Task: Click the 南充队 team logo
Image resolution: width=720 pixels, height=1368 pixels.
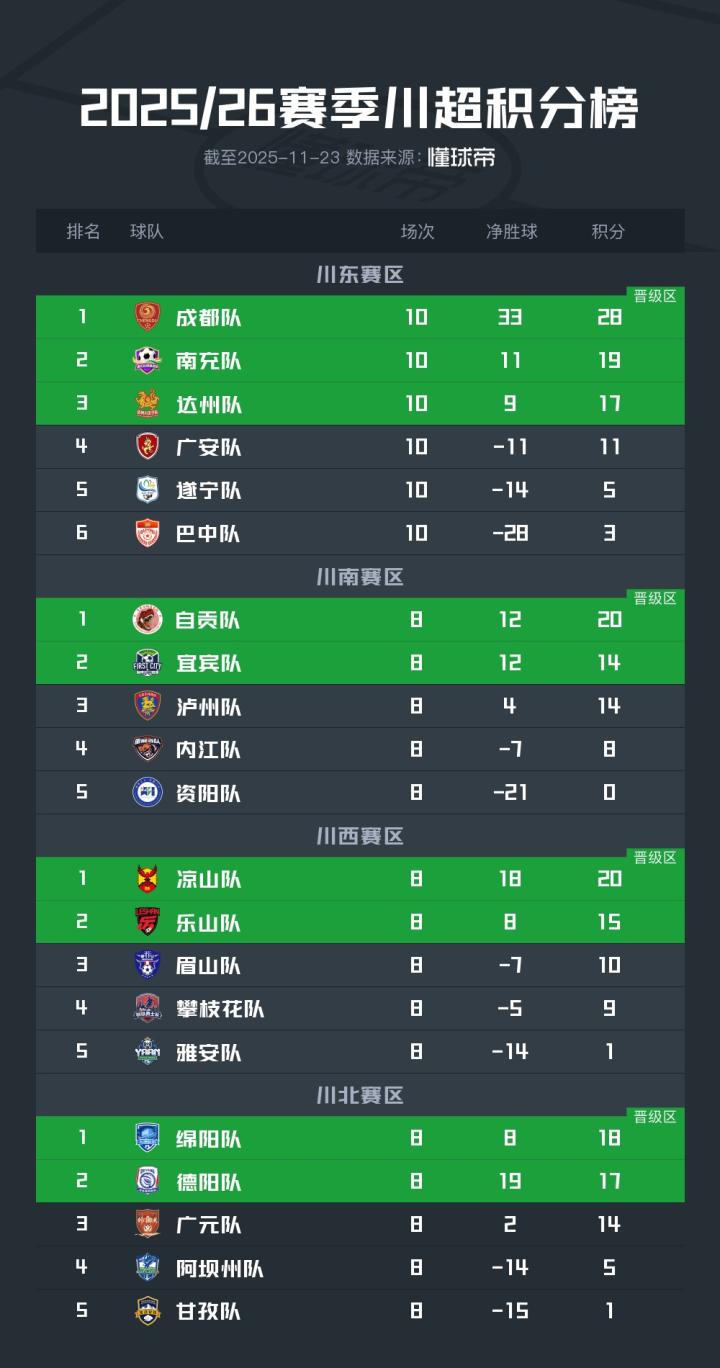Action: coord(148,360)
